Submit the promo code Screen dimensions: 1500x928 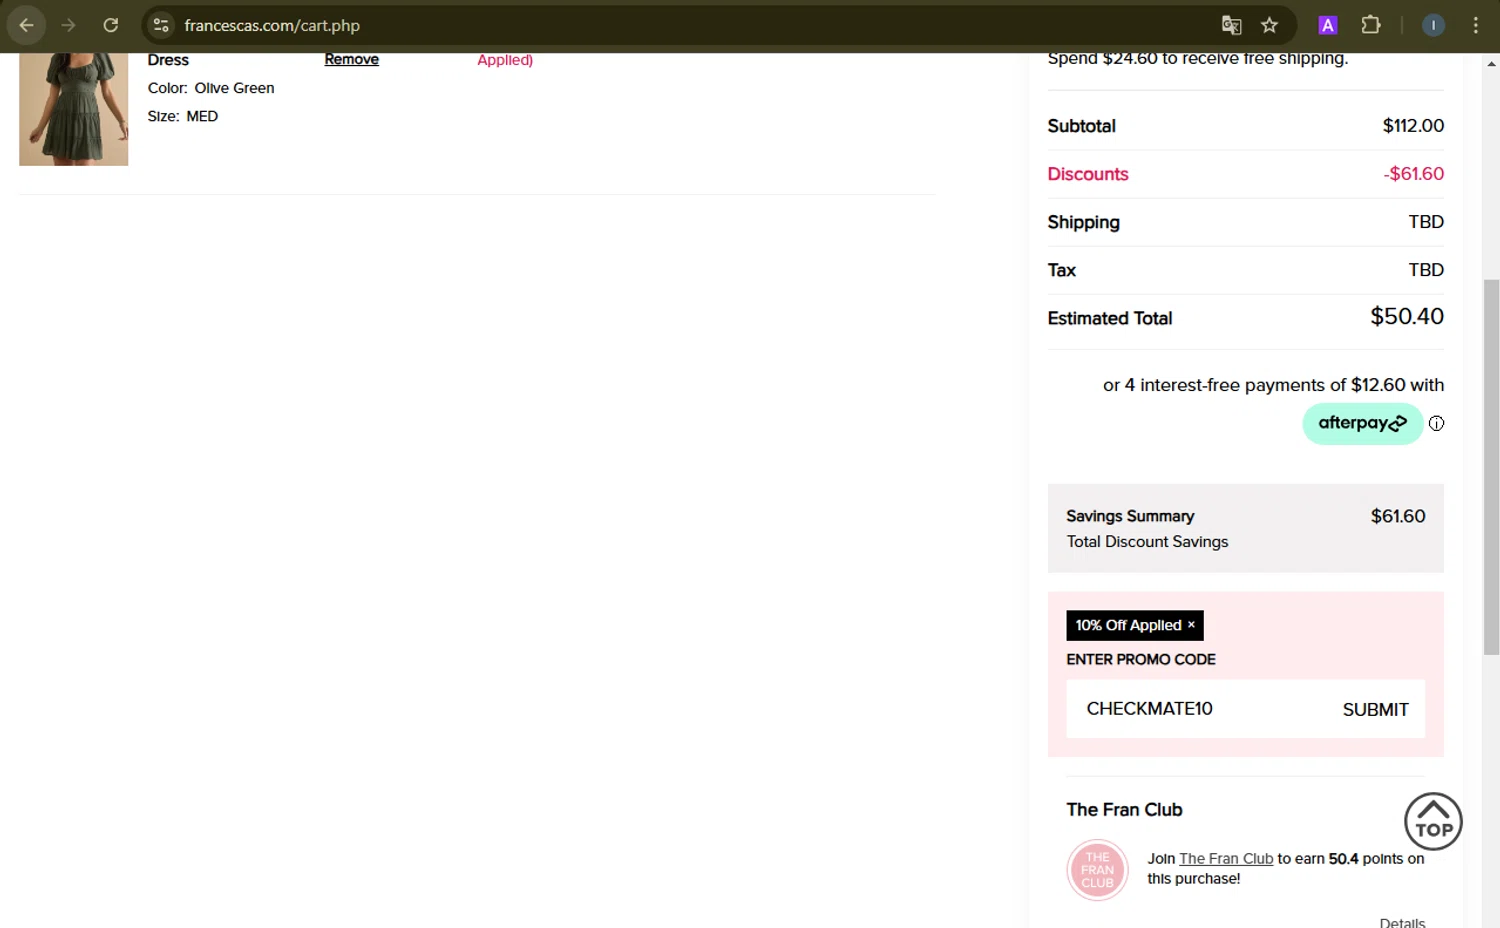(1375, 709)
